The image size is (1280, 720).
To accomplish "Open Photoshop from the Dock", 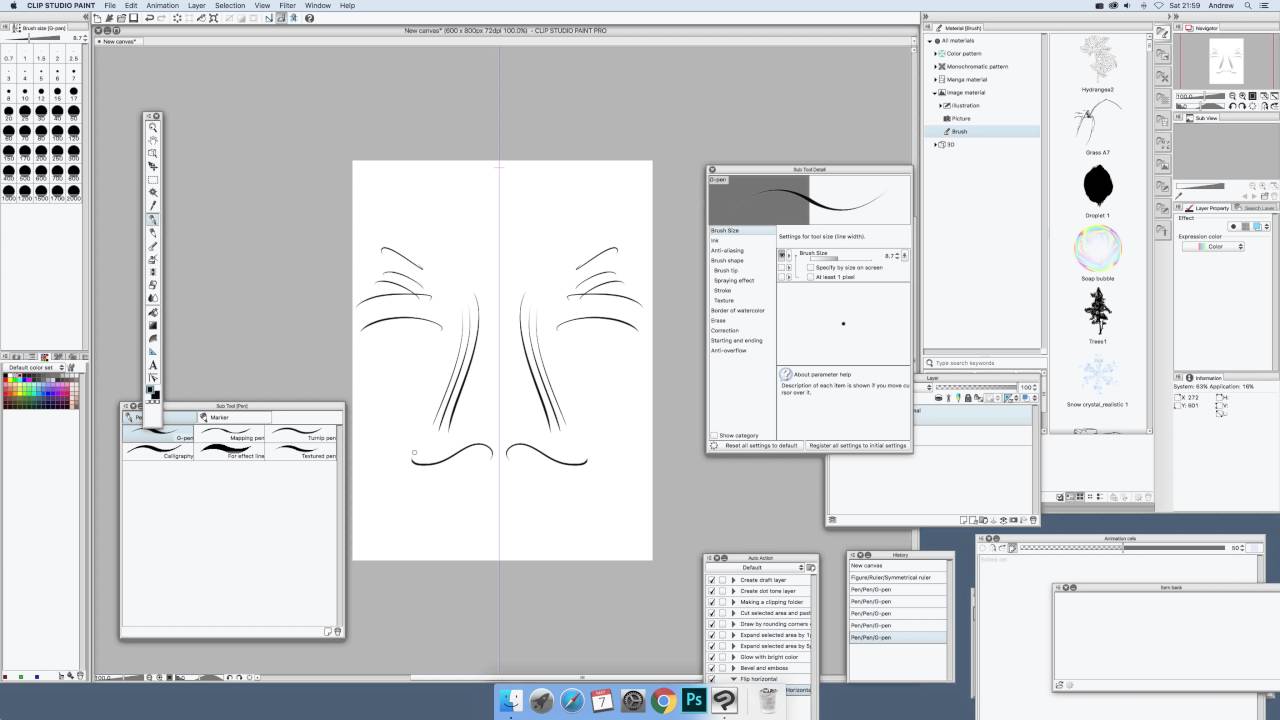I will [x=693, y=701].
